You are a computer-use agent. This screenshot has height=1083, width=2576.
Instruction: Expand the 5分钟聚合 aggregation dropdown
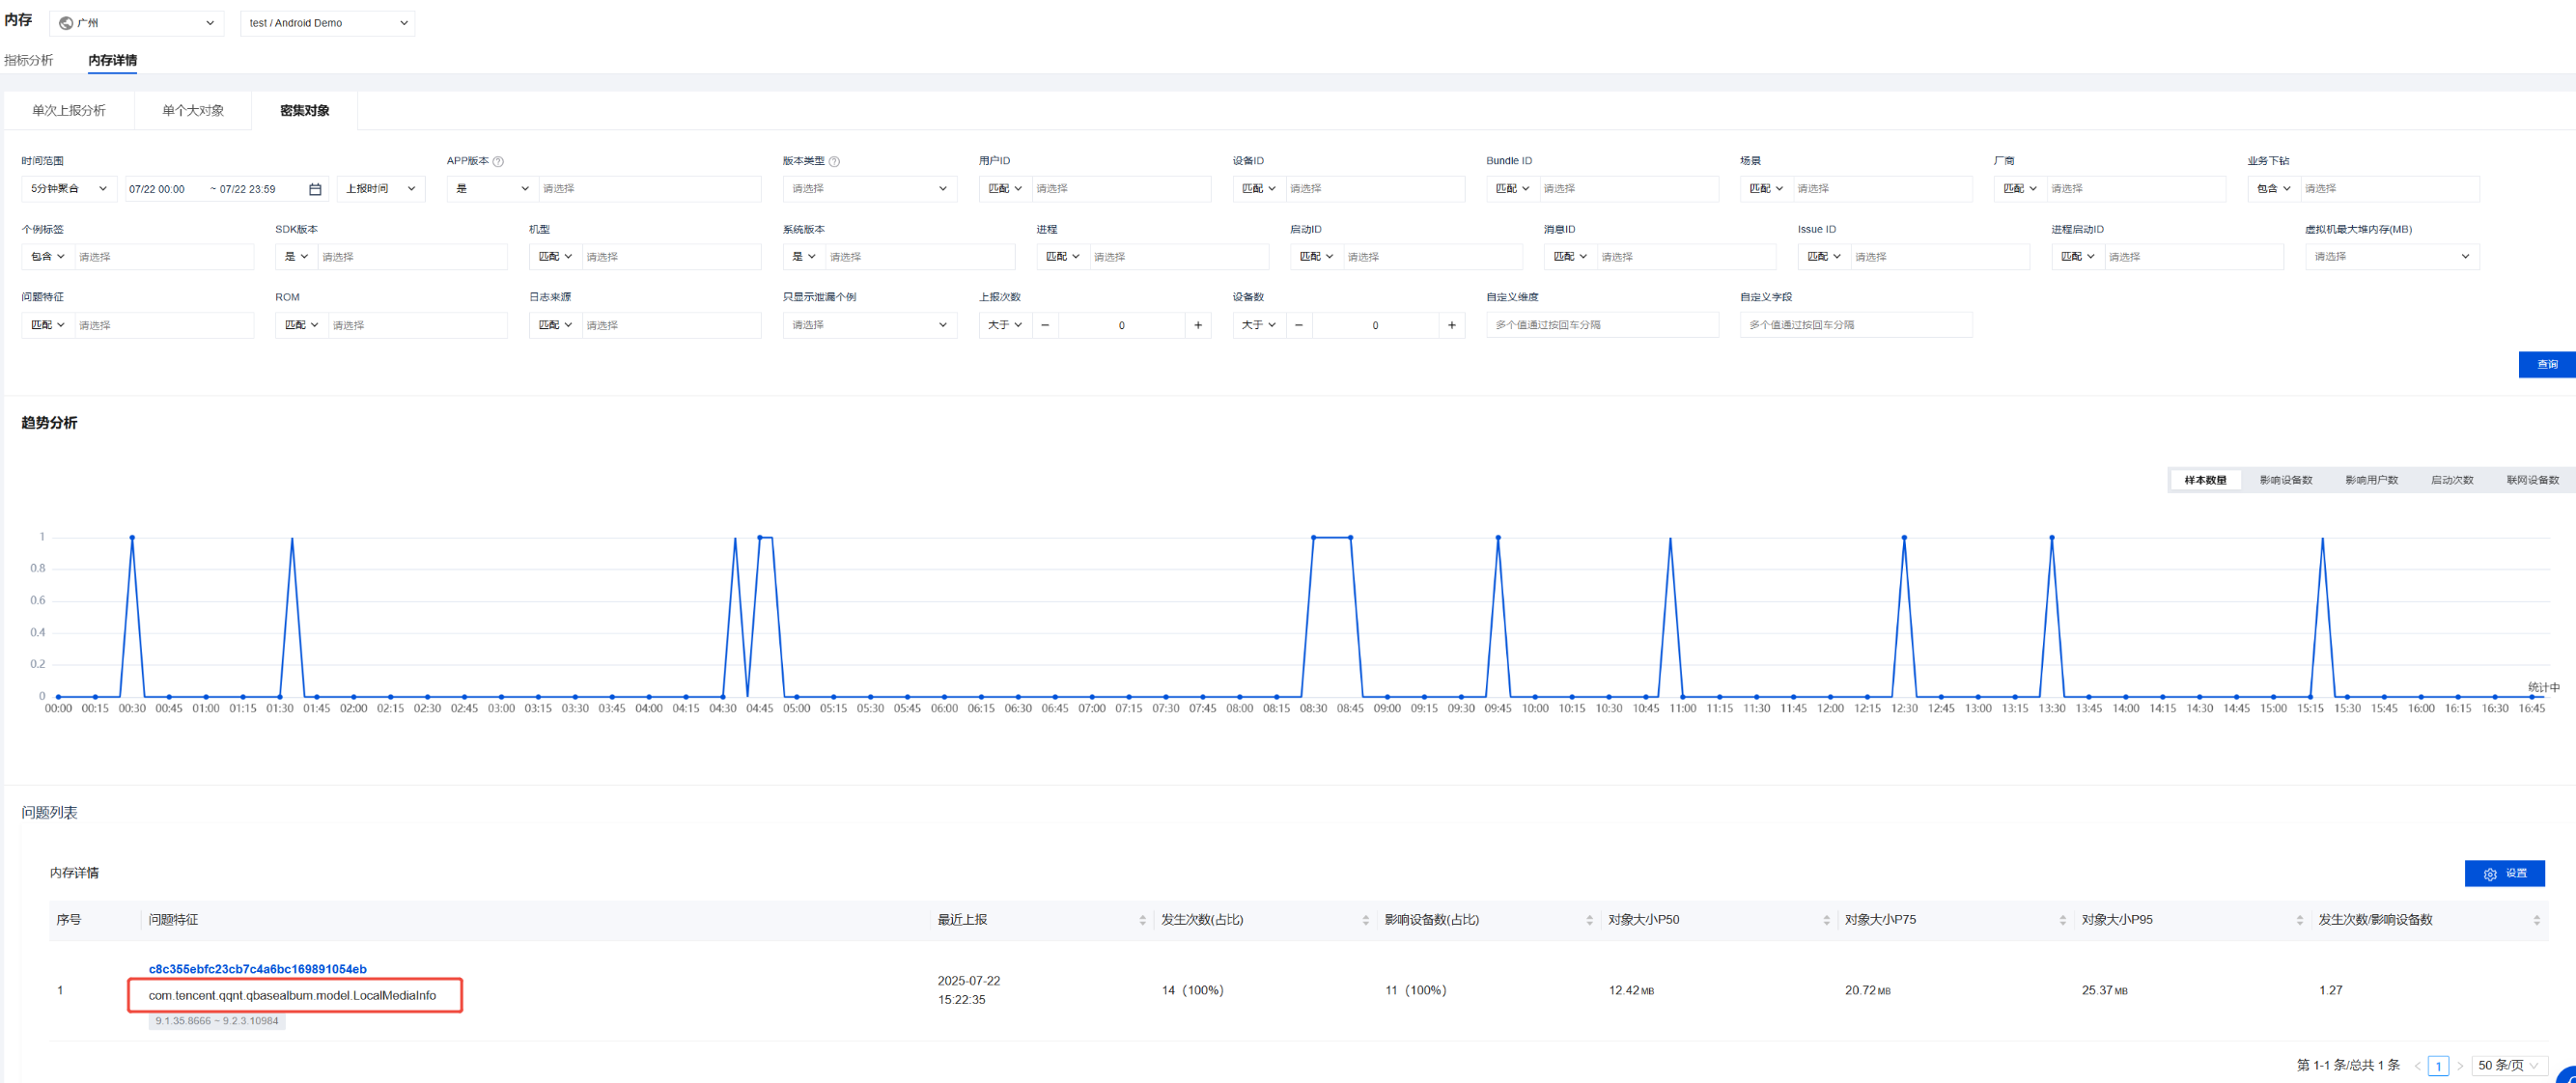pos(68,189)
